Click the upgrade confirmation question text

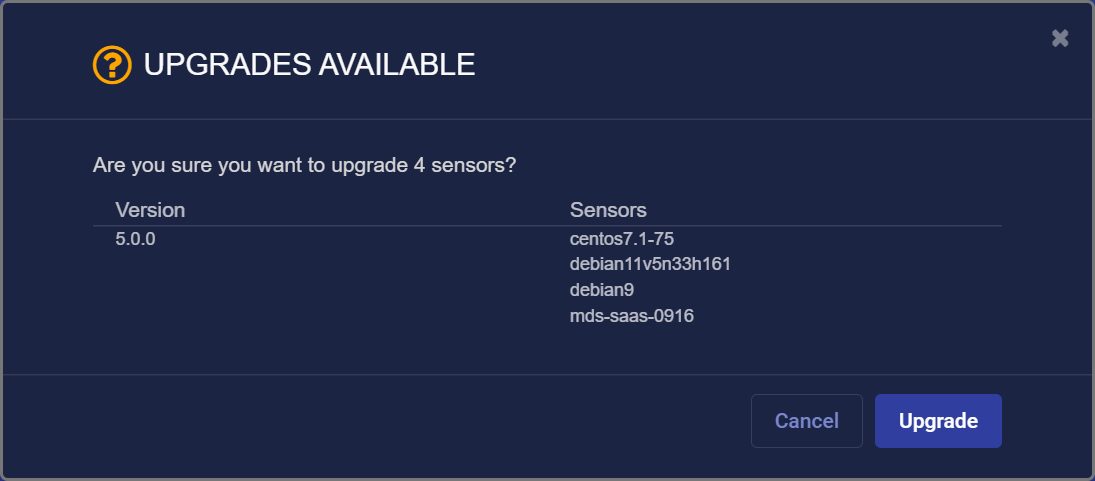pos(304,165)
